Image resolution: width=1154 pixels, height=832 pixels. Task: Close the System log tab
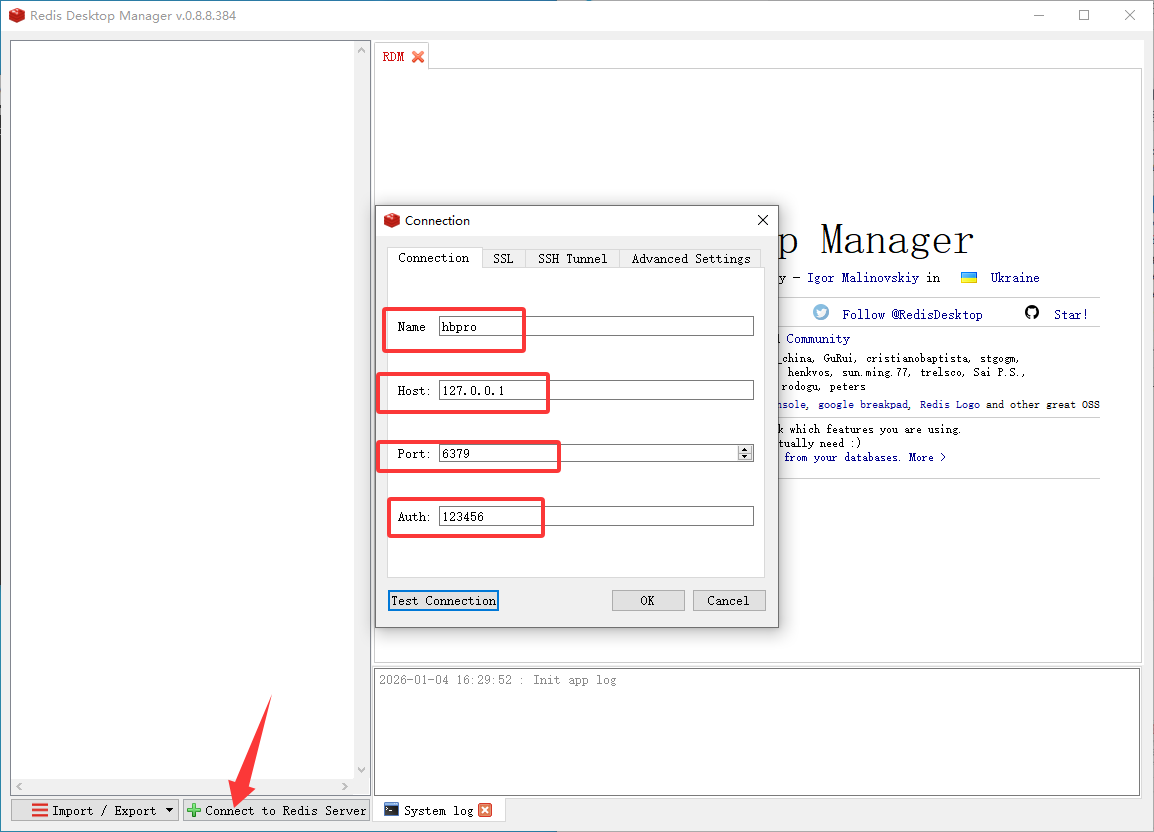click(485, 810)
